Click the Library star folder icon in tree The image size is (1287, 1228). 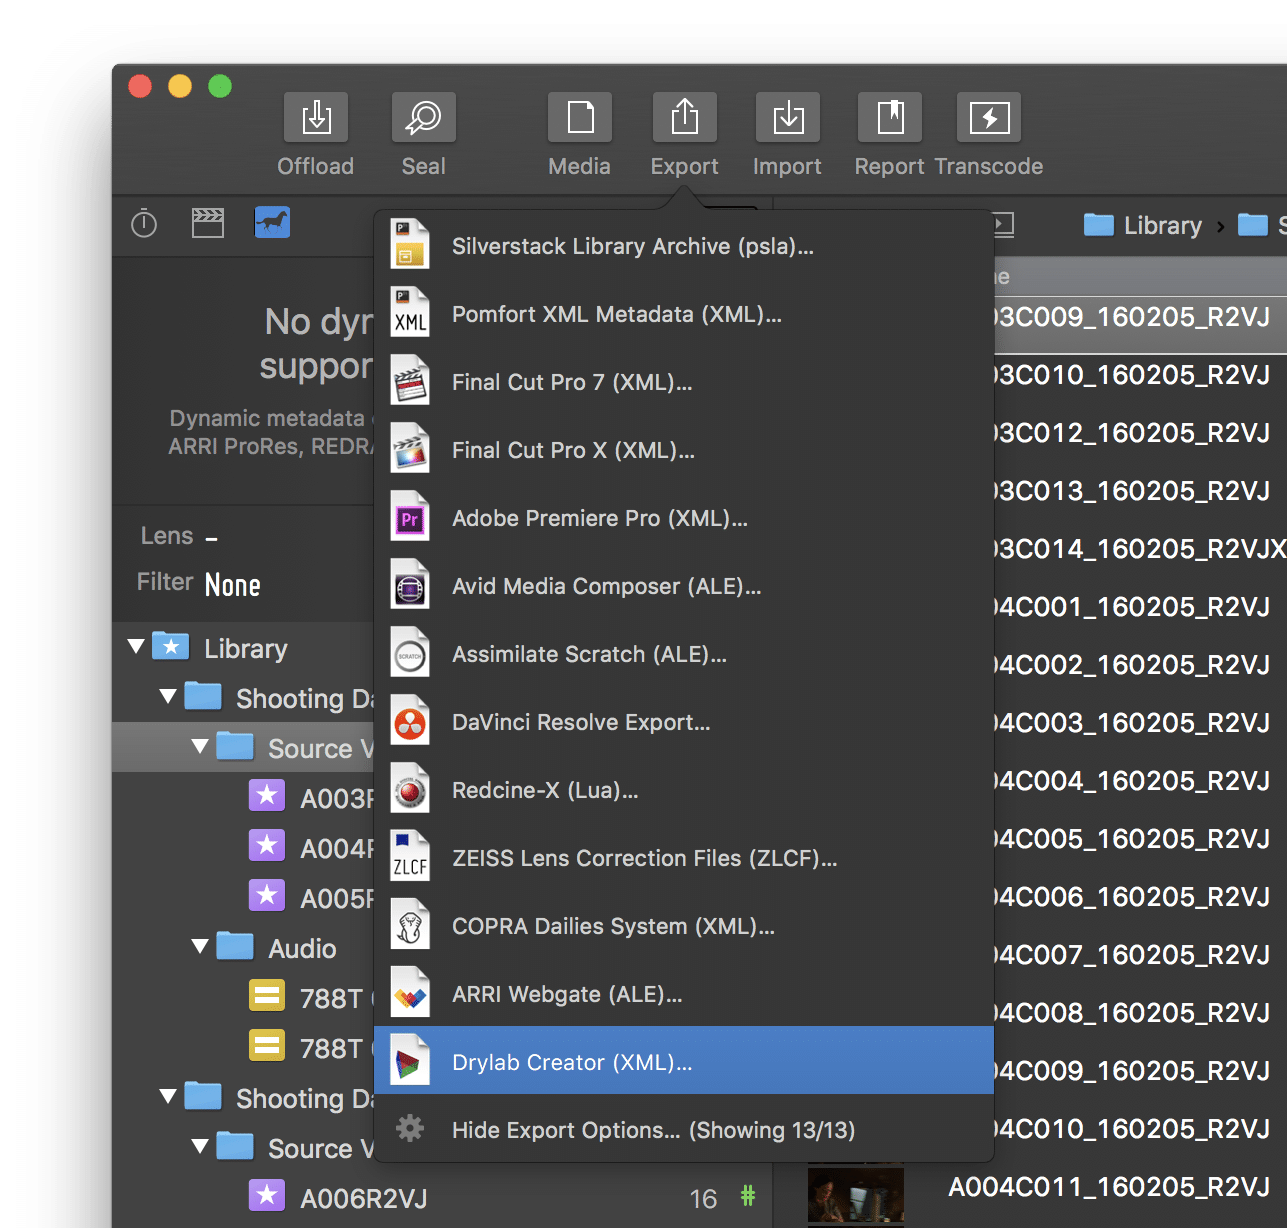coord(171,647)
